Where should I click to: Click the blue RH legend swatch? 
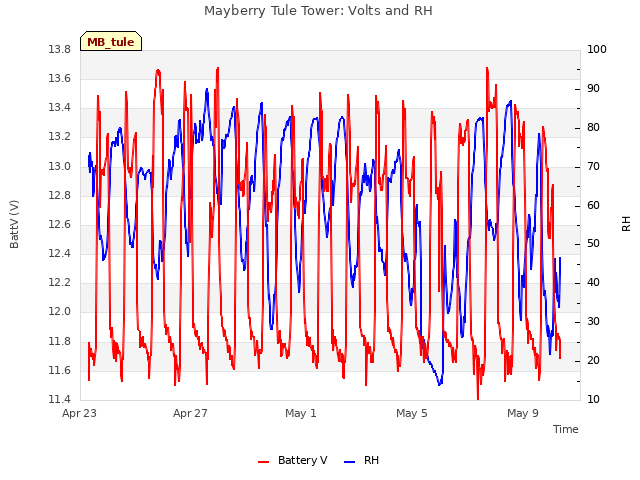(x=350, y=462)
